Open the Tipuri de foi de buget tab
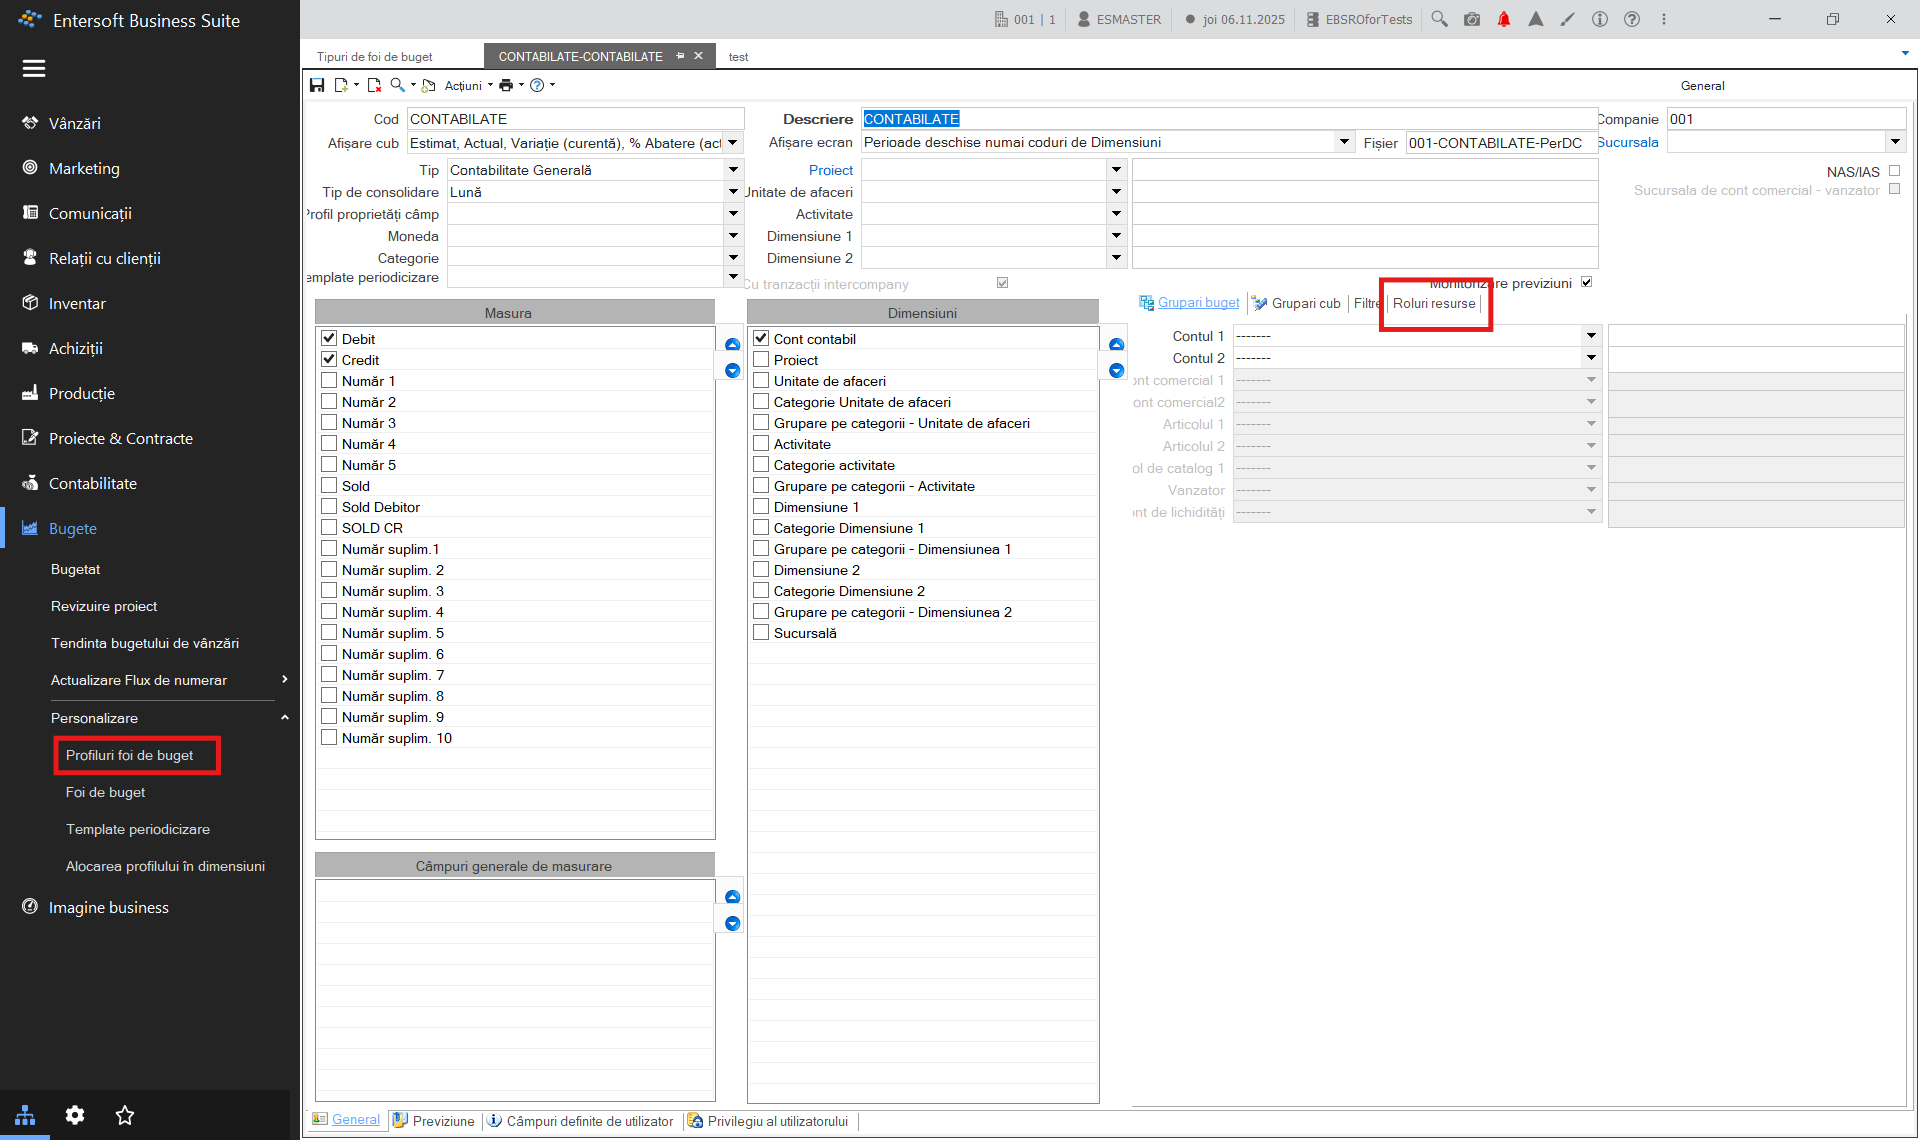The width and height of the screenshot is (1920, 1140). 375,57
